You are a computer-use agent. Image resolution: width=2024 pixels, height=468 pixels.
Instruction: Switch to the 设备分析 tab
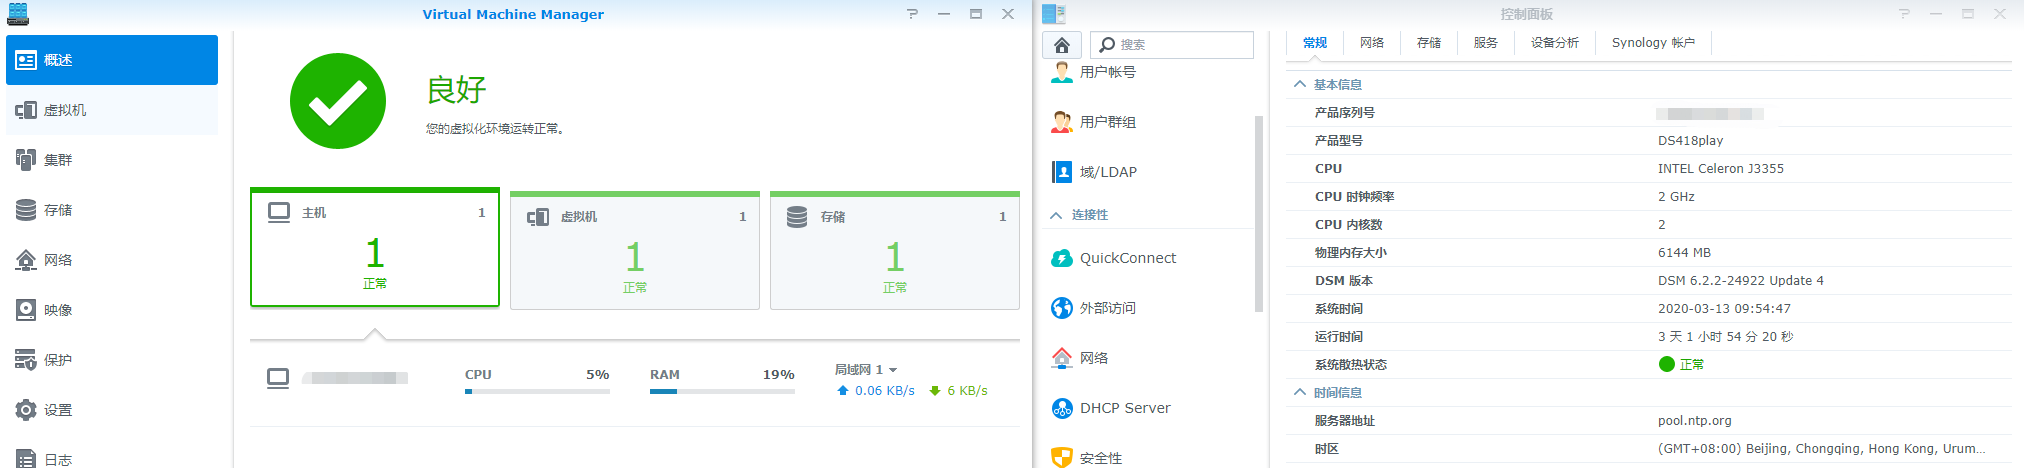(x=1555, y=43)
